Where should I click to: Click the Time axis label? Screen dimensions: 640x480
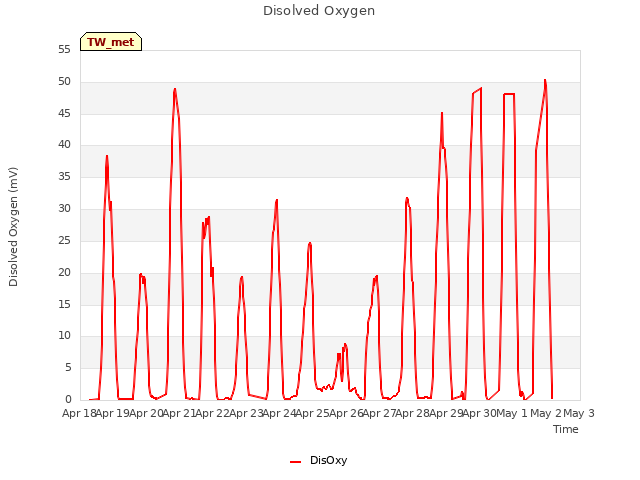point(565,429)
